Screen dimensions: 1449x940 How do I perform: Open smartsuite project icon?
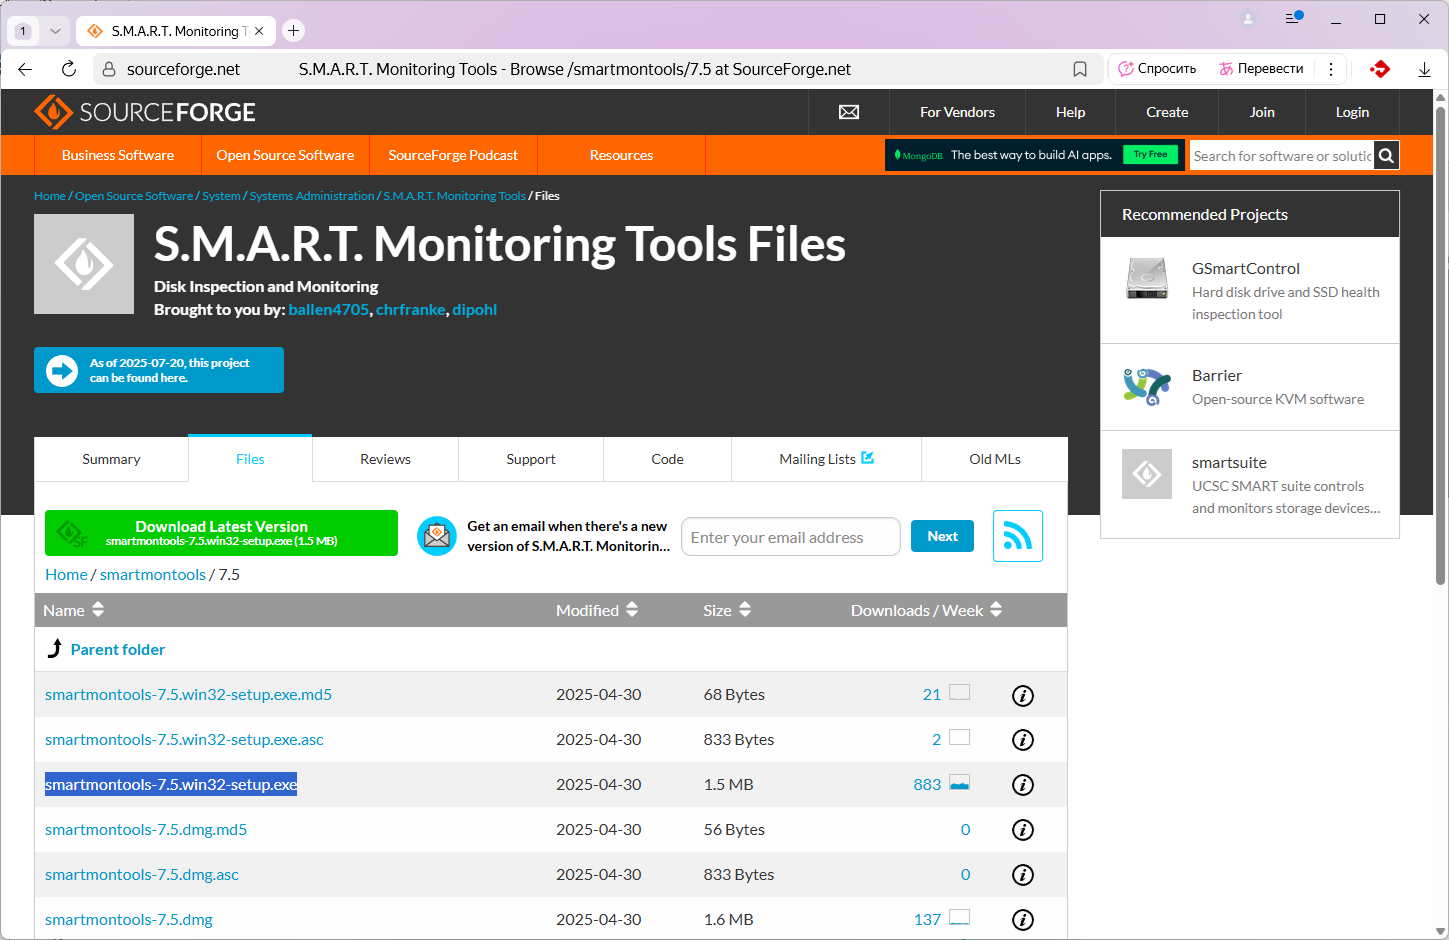point(1147,474)
